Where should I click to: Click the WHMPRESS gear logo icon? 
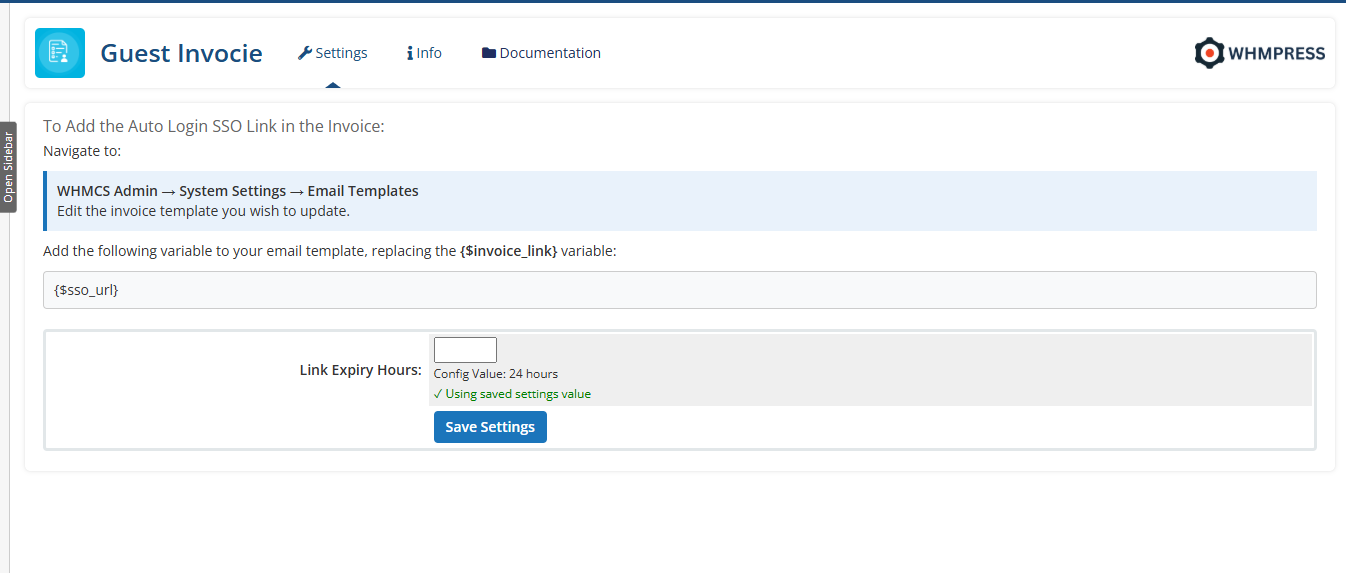1210,53
